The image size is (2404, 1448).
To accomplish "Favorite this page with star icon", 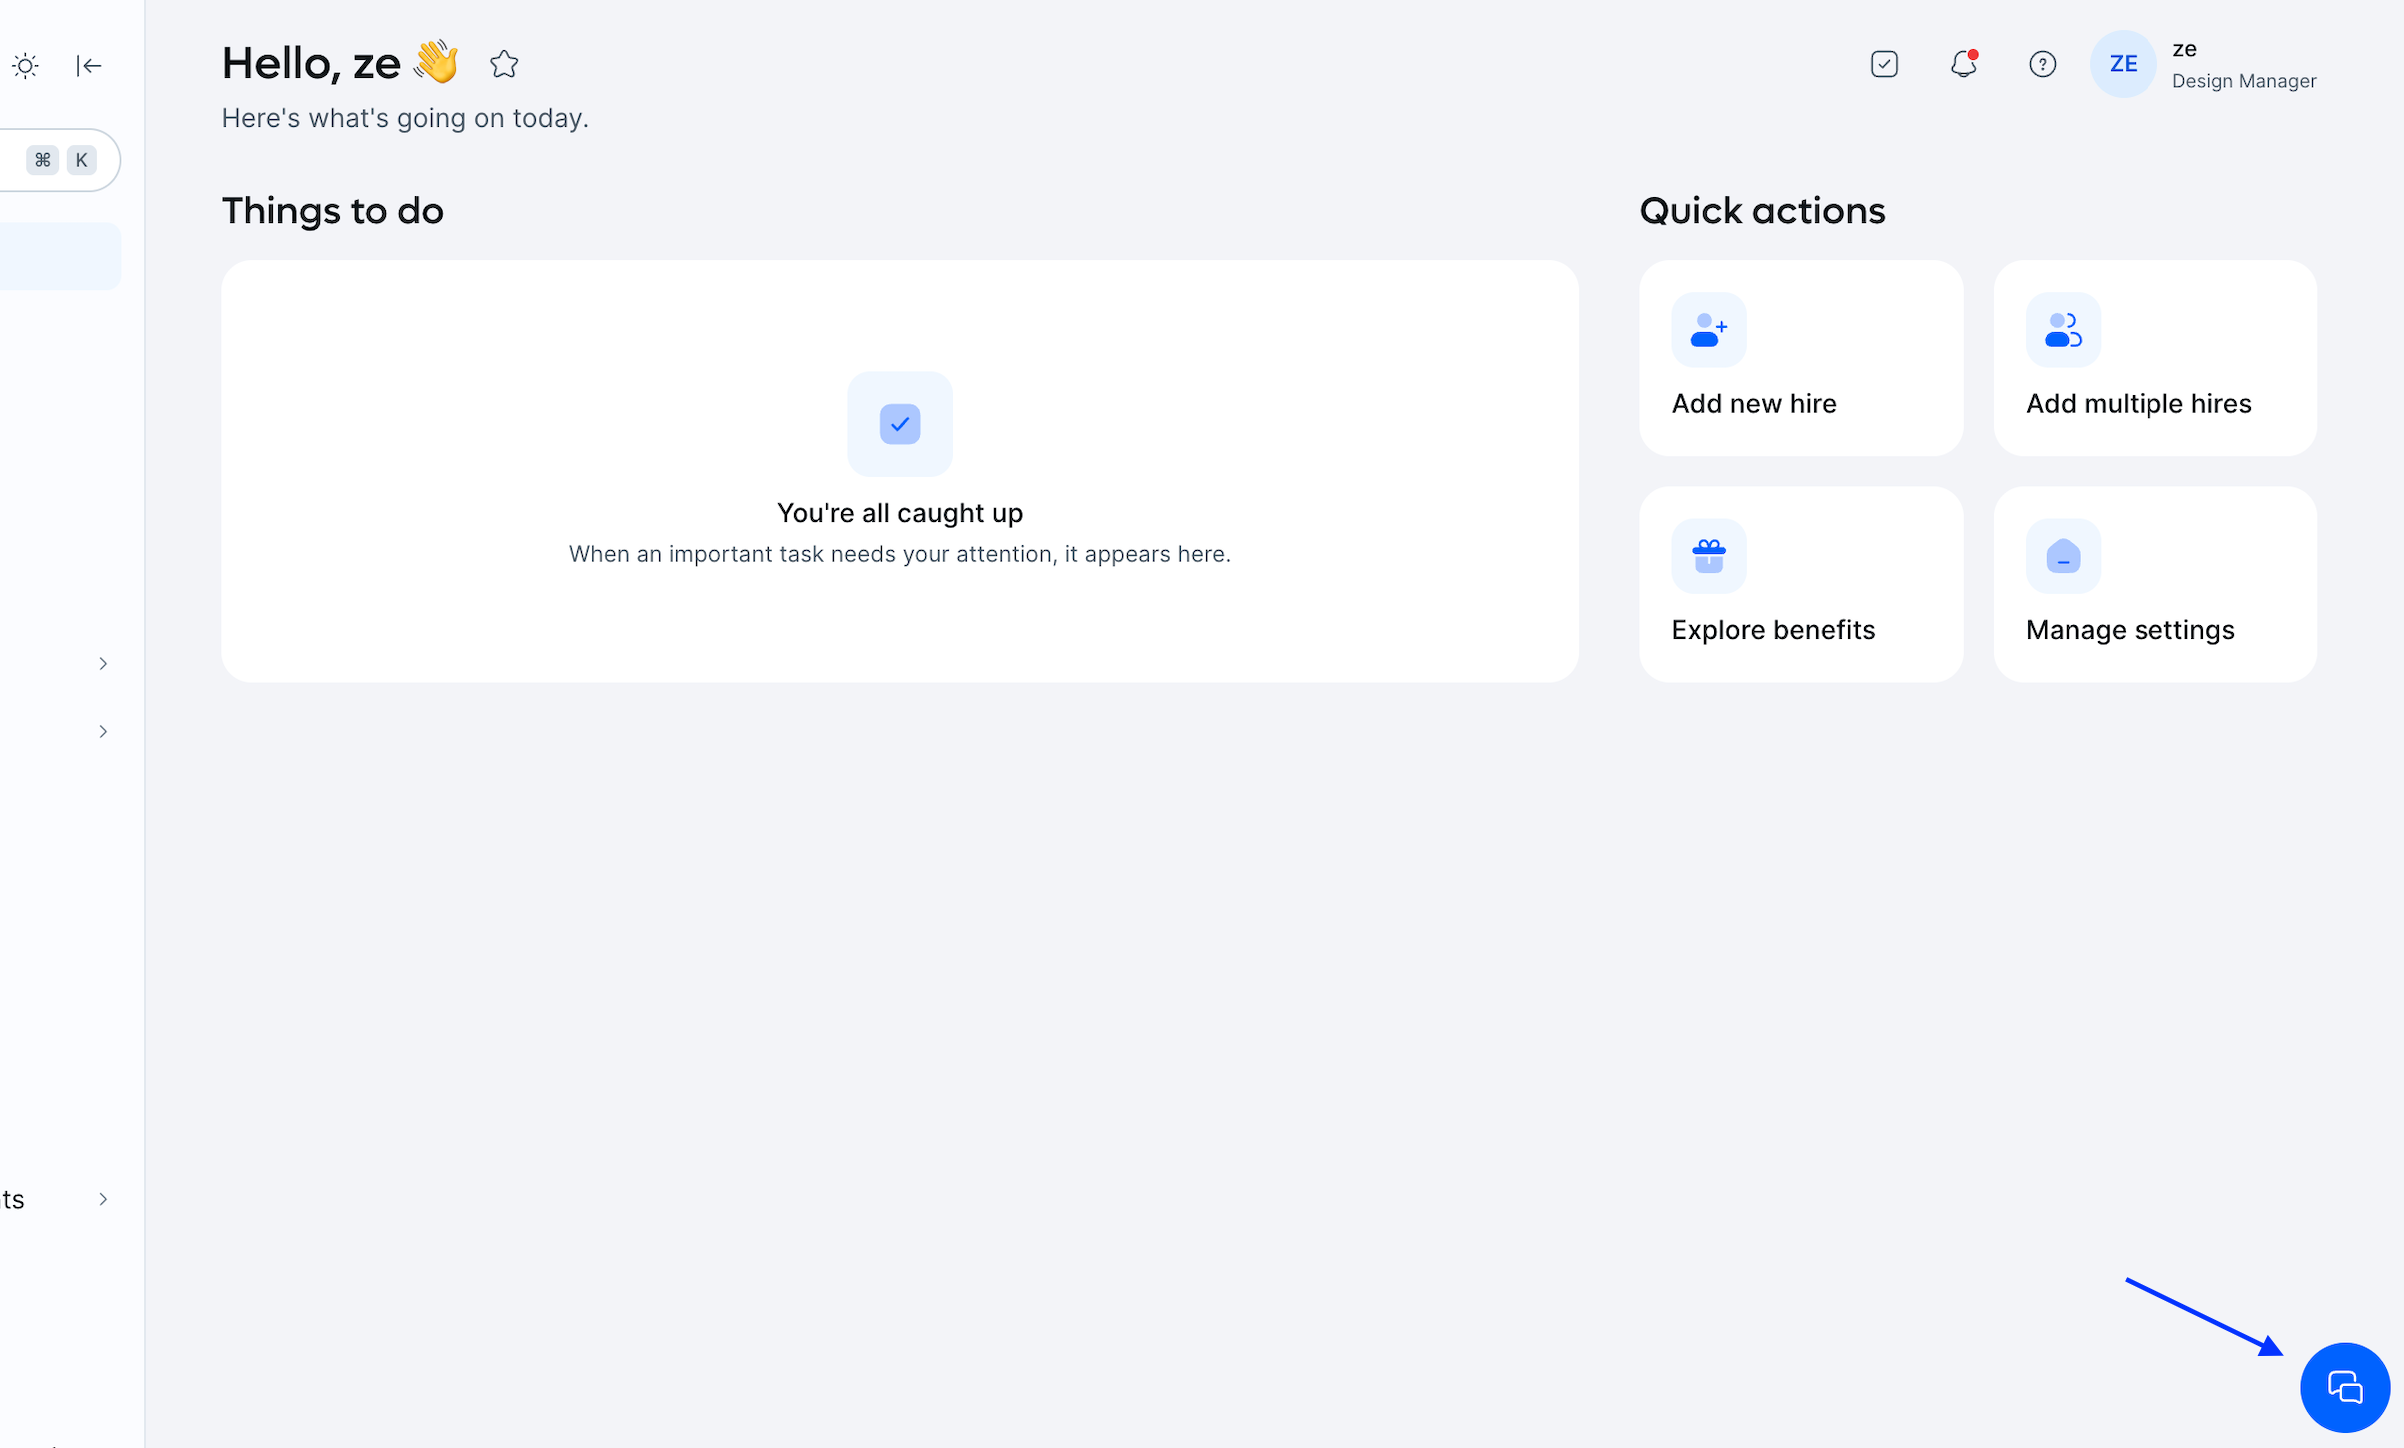I will pos(504,64).
